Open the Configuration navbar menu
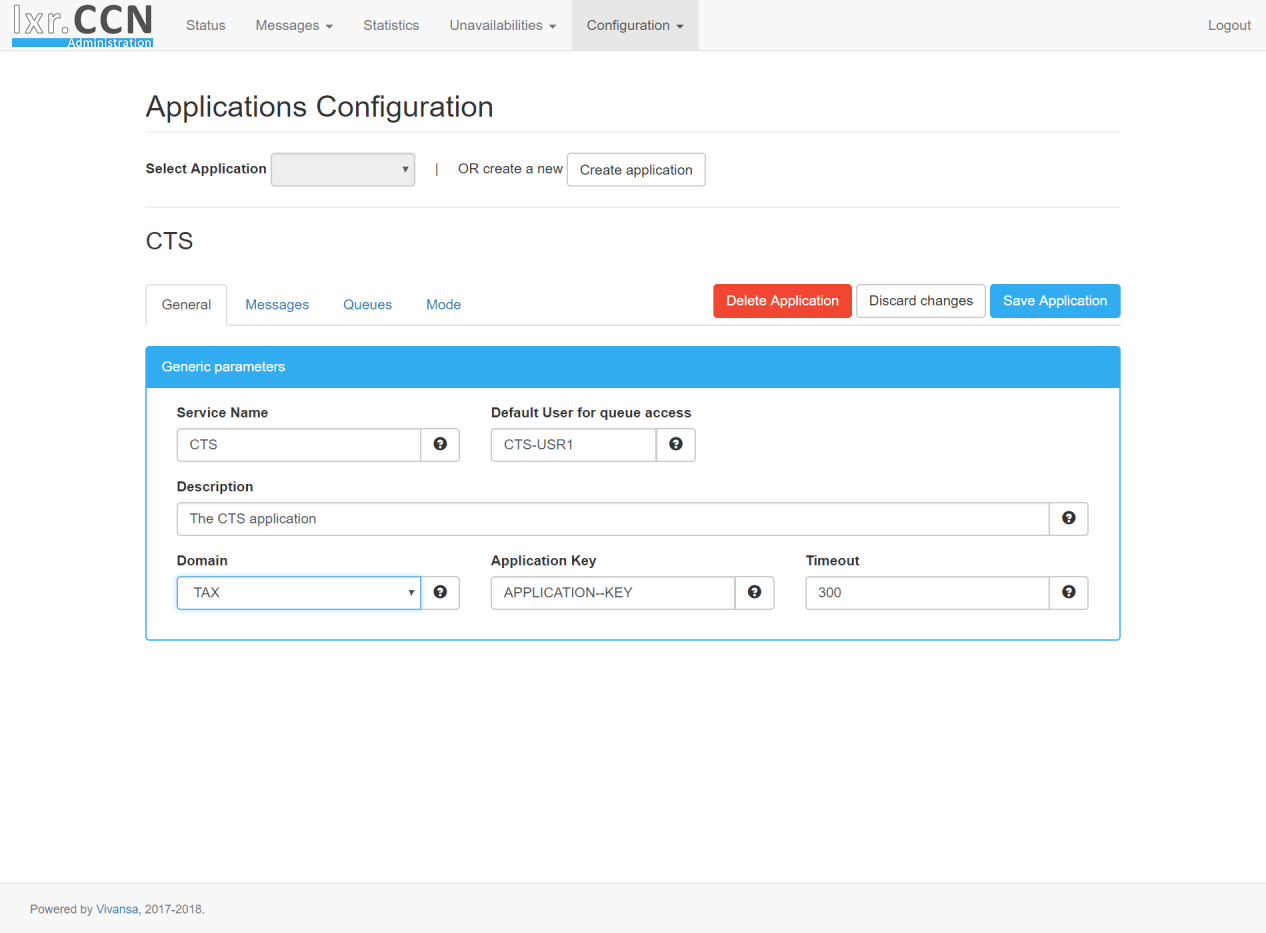The width and height of the screenshot is (1266, 933). click(x=635, y=25)
